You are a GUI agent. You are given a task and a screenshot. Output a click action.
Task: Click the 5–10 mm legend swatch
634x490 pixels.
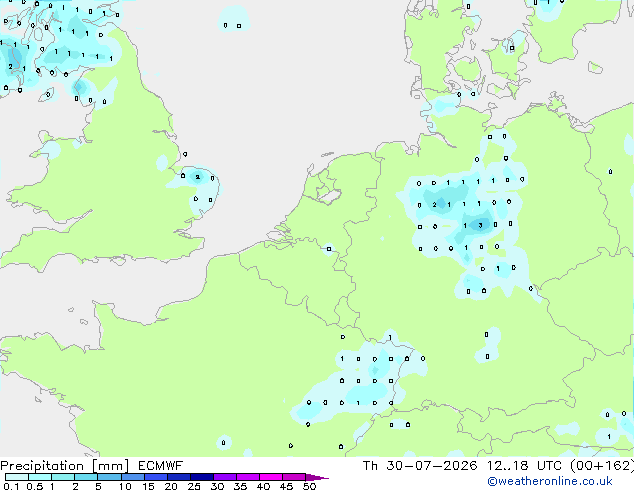pyautogui.click(x=109, y=477)
